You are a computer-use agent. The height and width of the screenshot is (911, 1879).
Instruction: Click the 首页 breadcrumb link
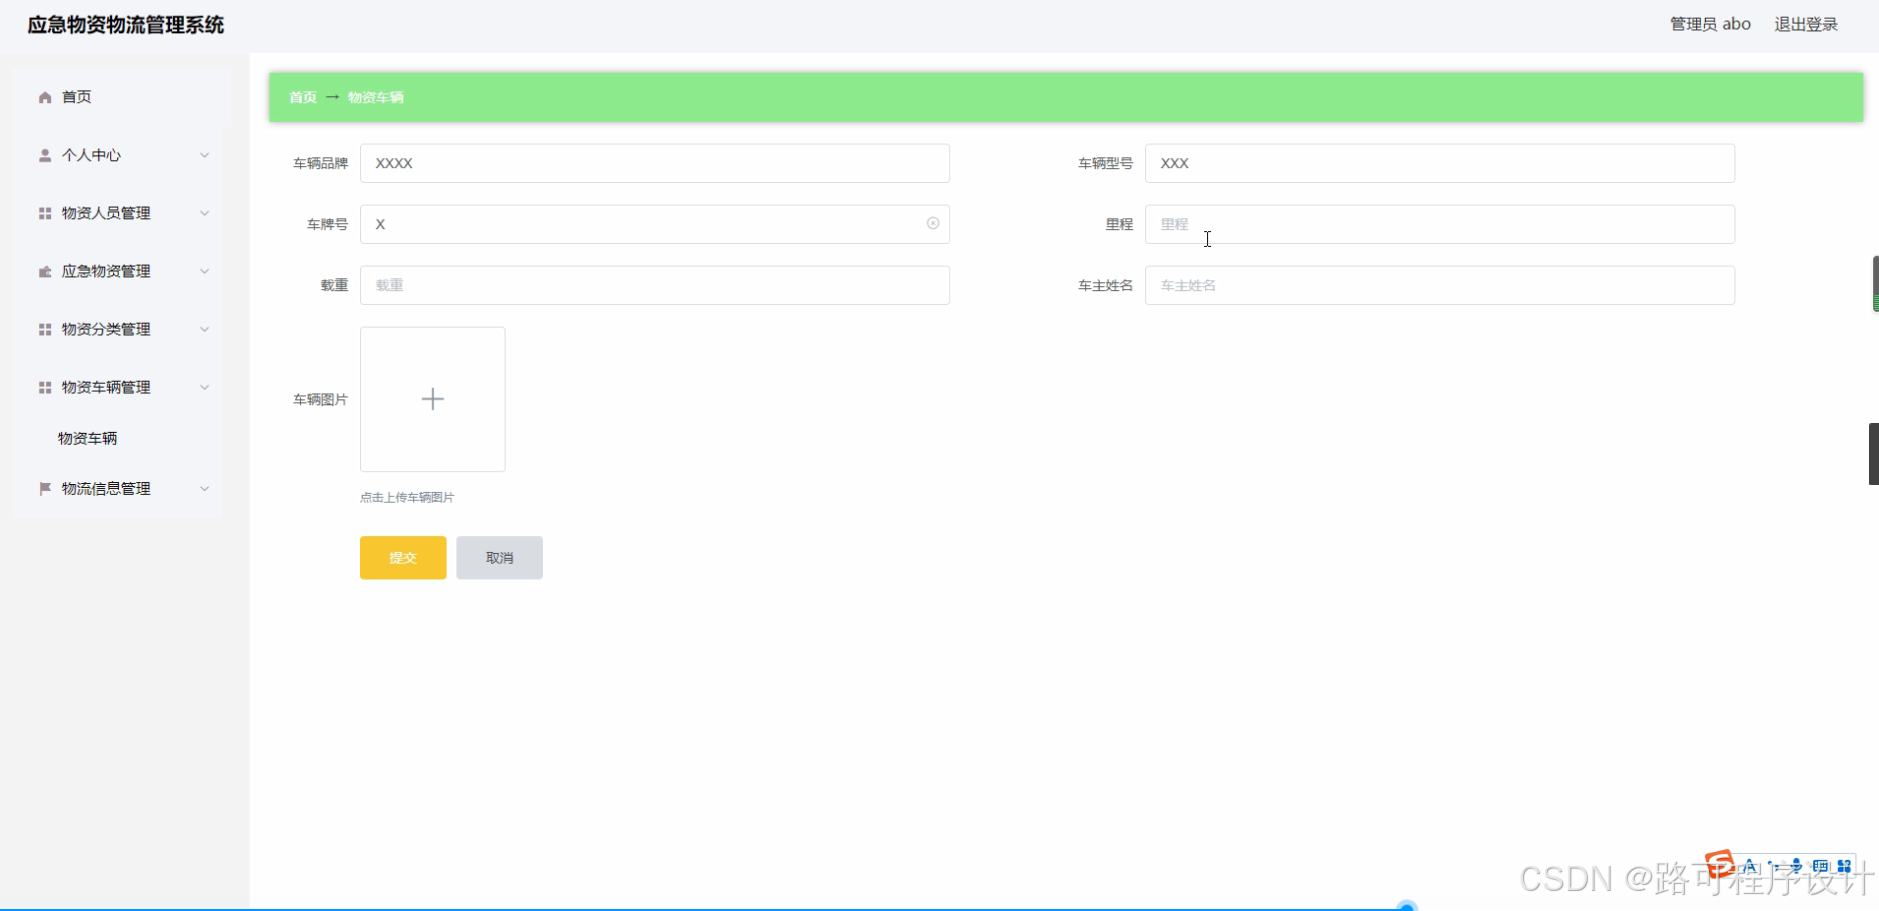tap(303, 97)
